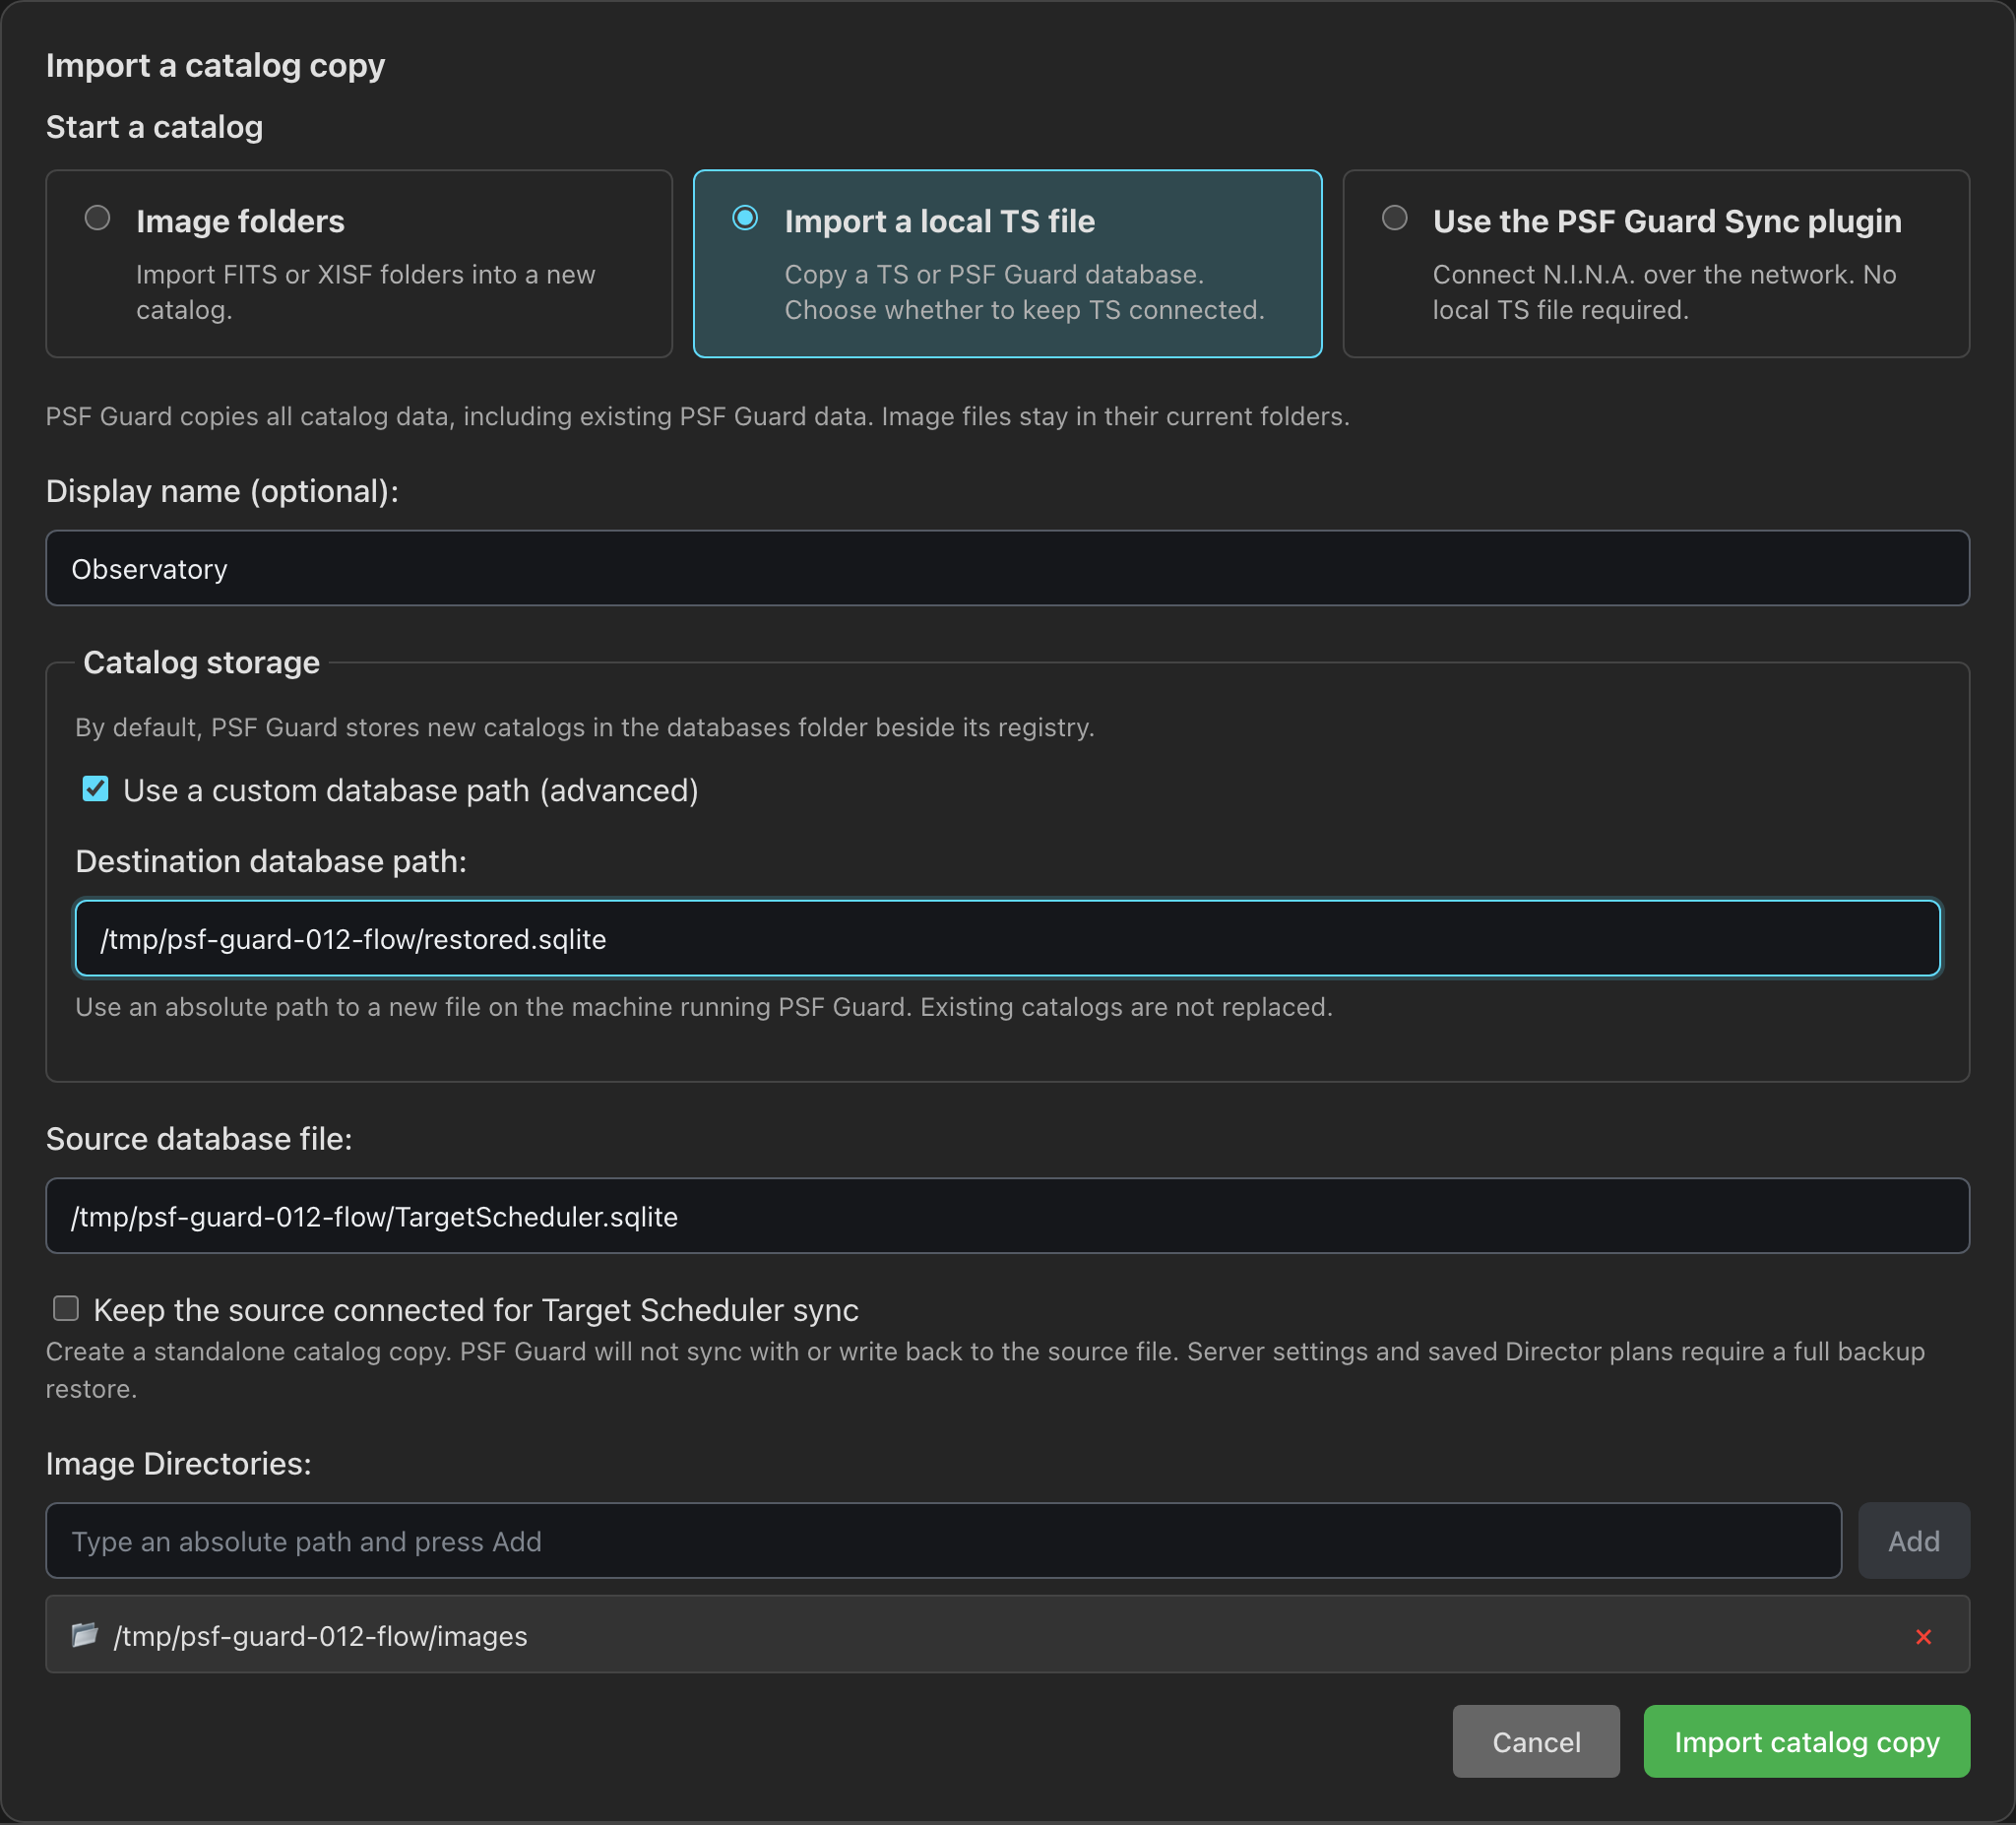2016x1825 pixels.
Task: Click the Keep the source connected label text
Action: (475, 1309)
